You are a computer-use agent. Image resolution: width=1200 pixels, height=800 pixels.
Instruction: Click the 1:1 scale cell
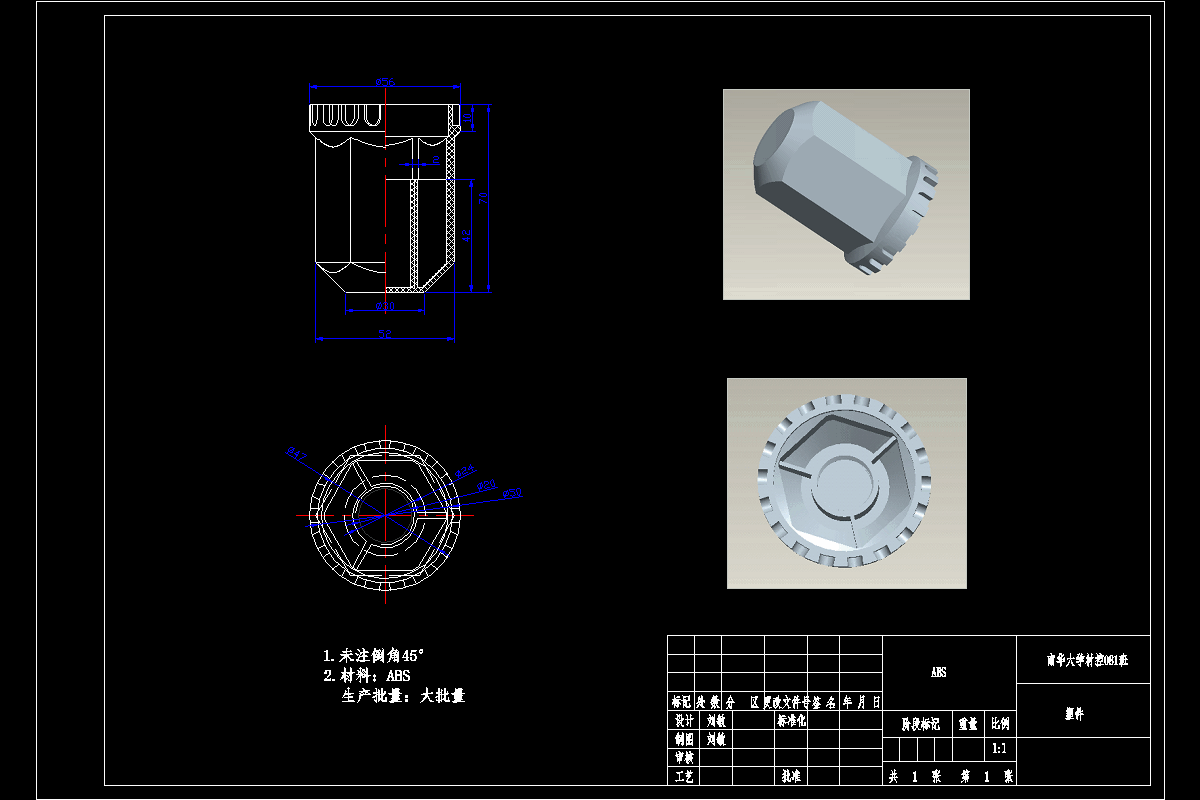click(x=997, y=746)
